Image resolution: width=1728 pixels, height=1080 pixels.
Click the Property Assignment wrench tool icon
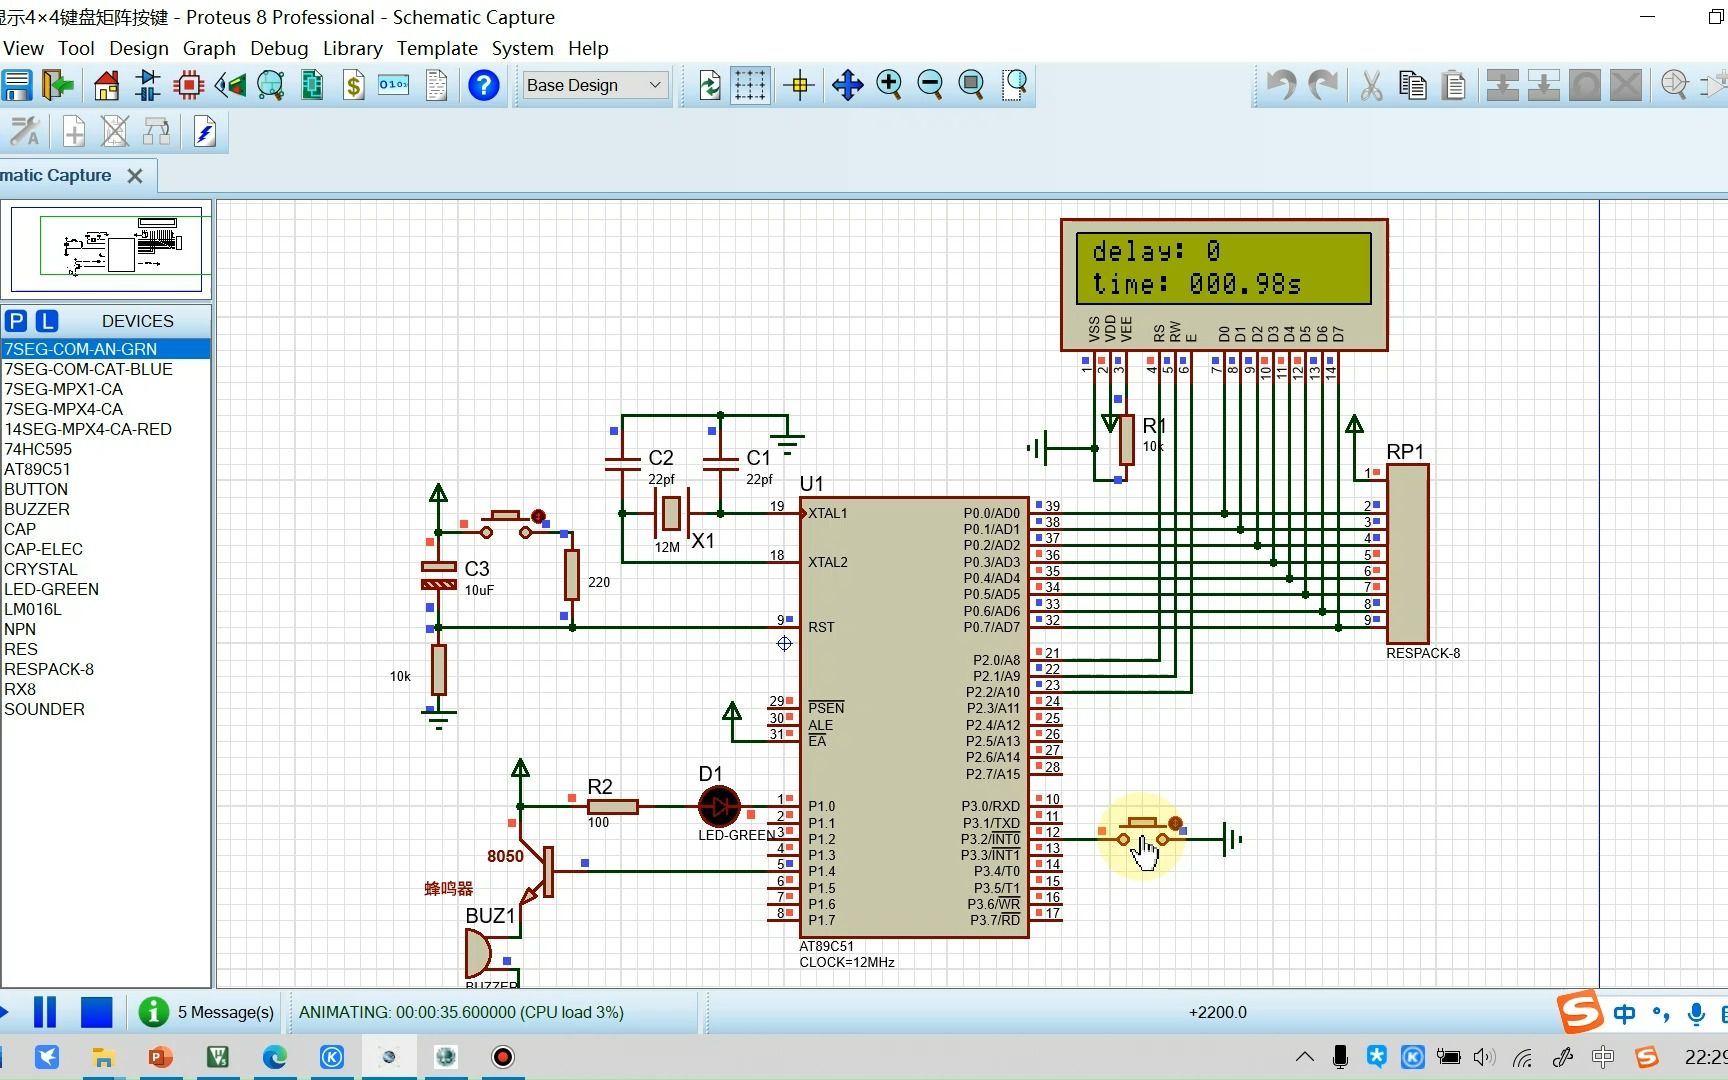click(x=24, y=131)
